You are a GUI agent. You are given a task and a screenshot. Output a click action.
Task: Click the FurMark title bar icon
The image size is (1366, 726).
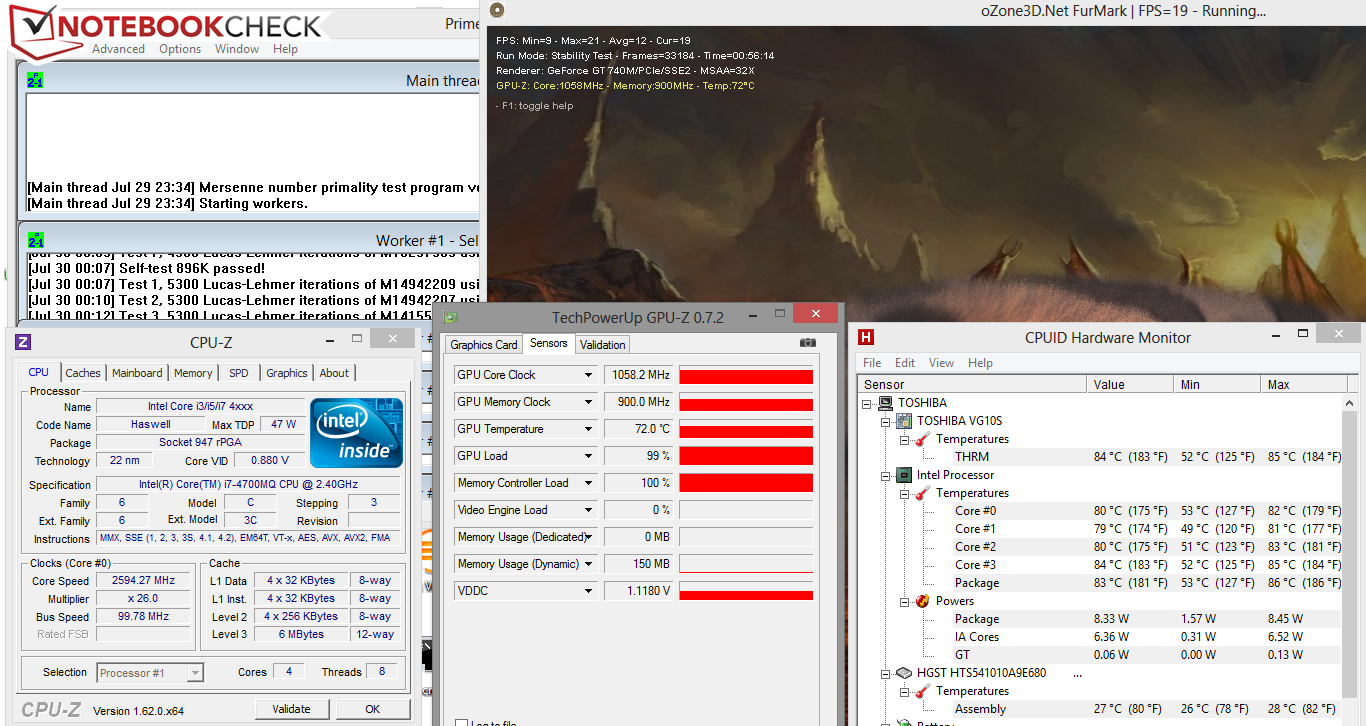tap(497, 11)
